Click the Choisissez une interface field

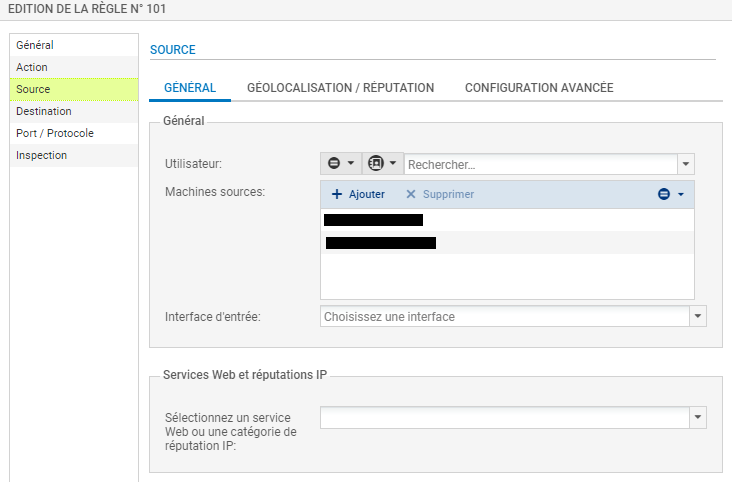click(505, 317)
